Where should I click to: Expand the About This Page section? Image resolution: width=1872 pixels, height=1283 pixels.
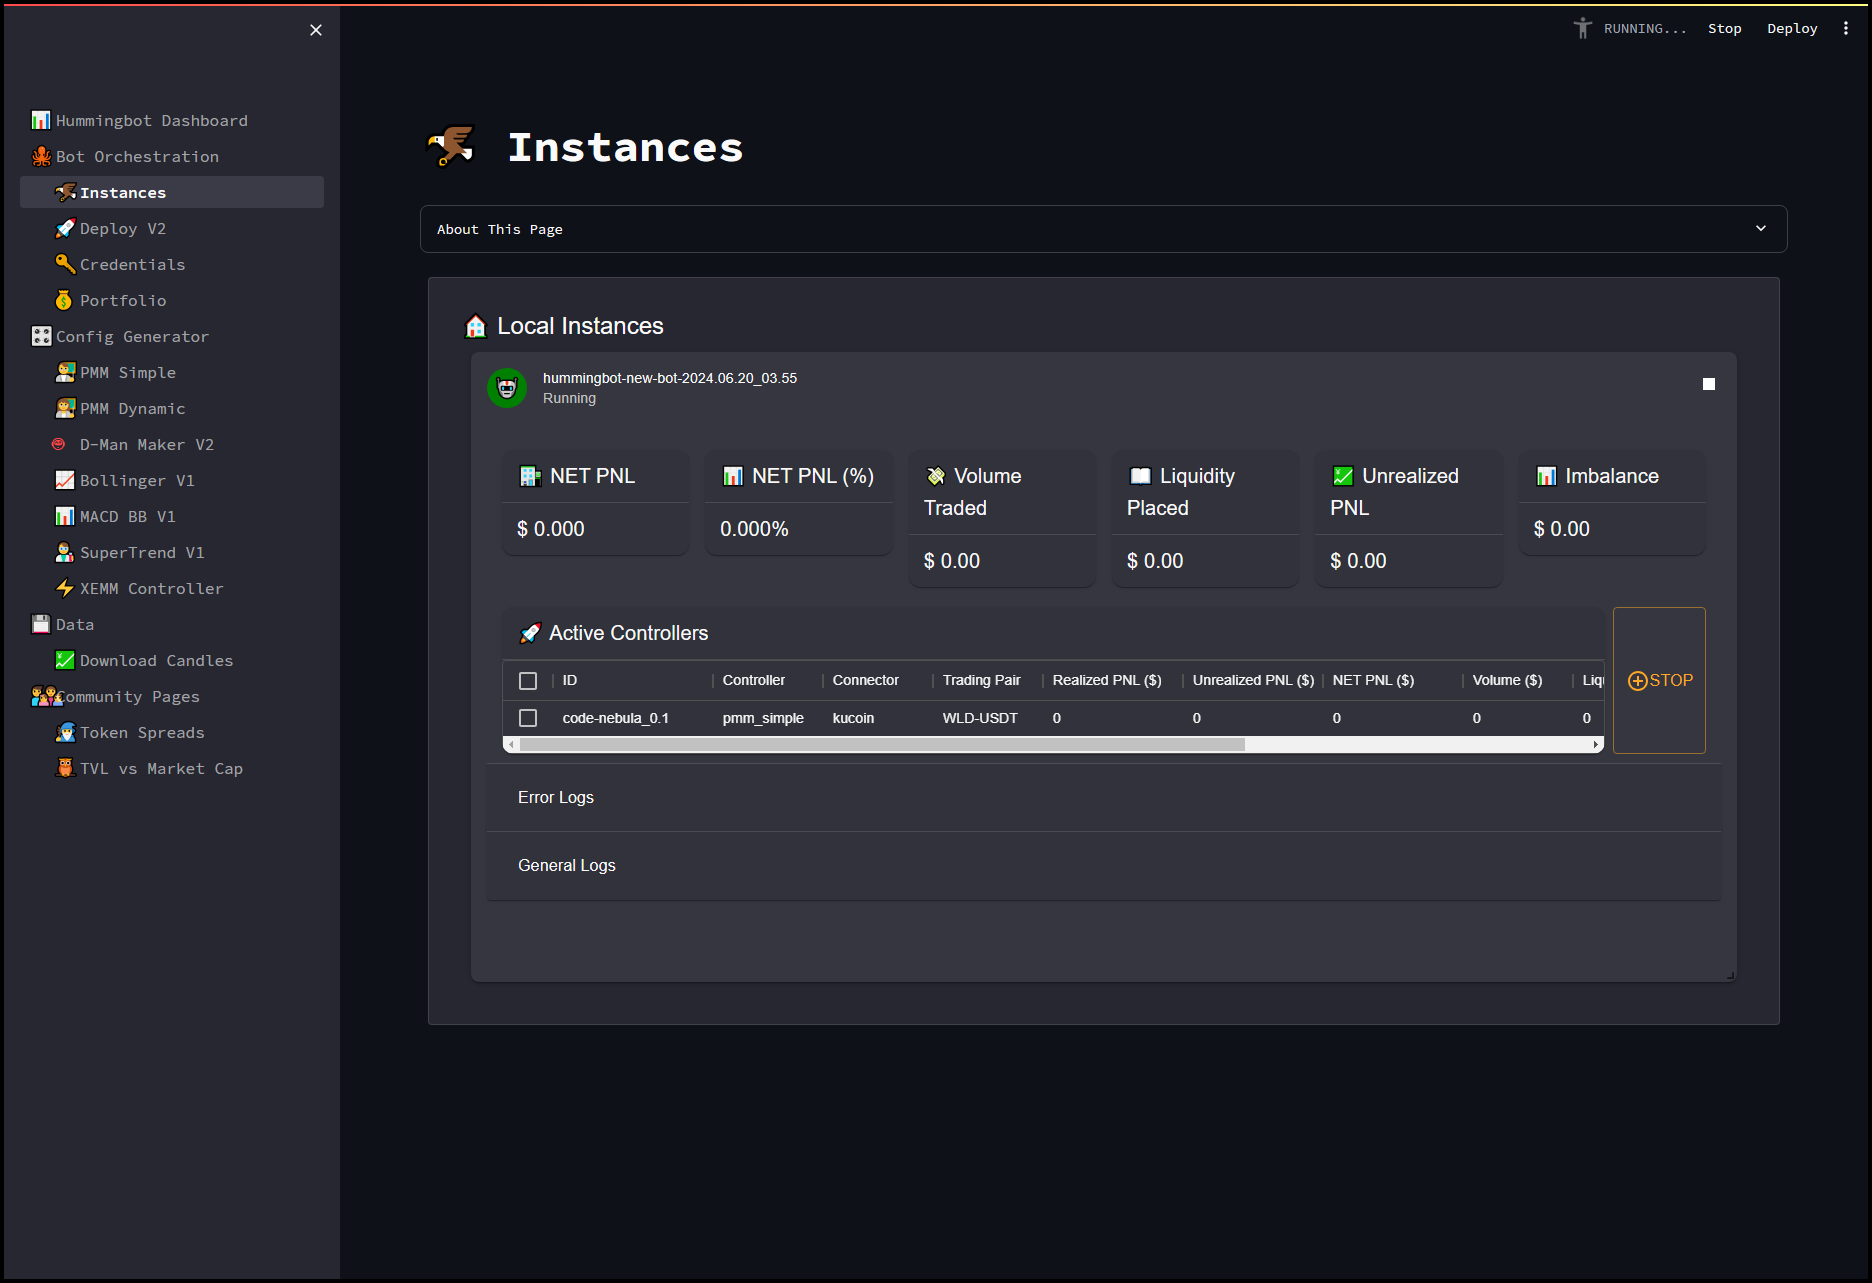1103,229
